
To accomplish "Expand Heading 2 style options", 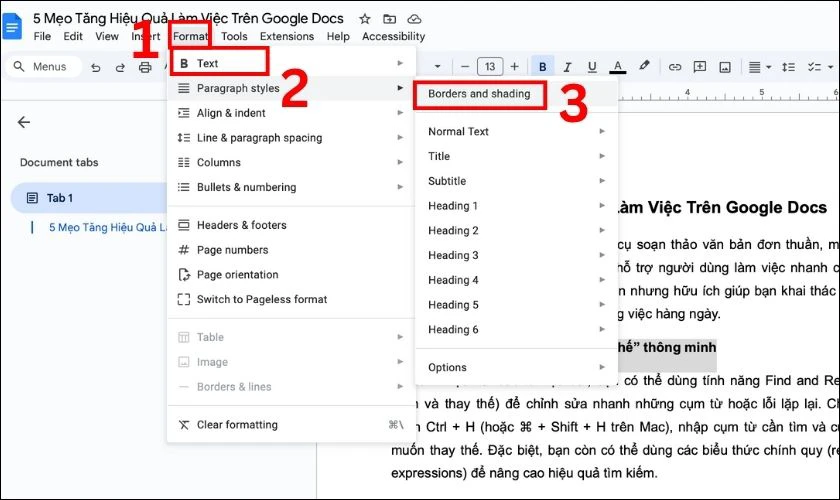I will (x=516, y=230).
